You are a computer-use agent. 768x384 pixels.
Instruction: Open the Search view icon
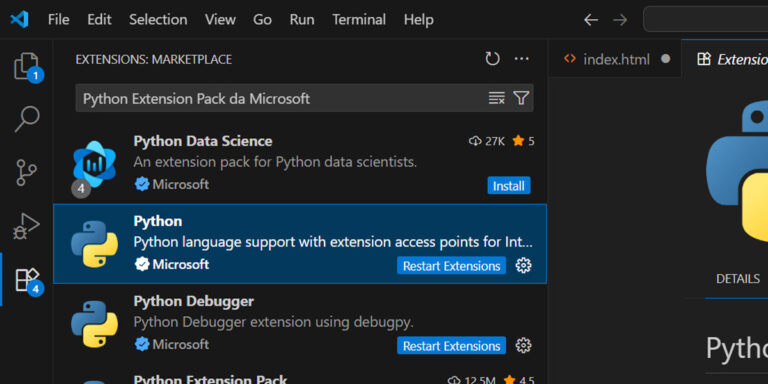26,119
